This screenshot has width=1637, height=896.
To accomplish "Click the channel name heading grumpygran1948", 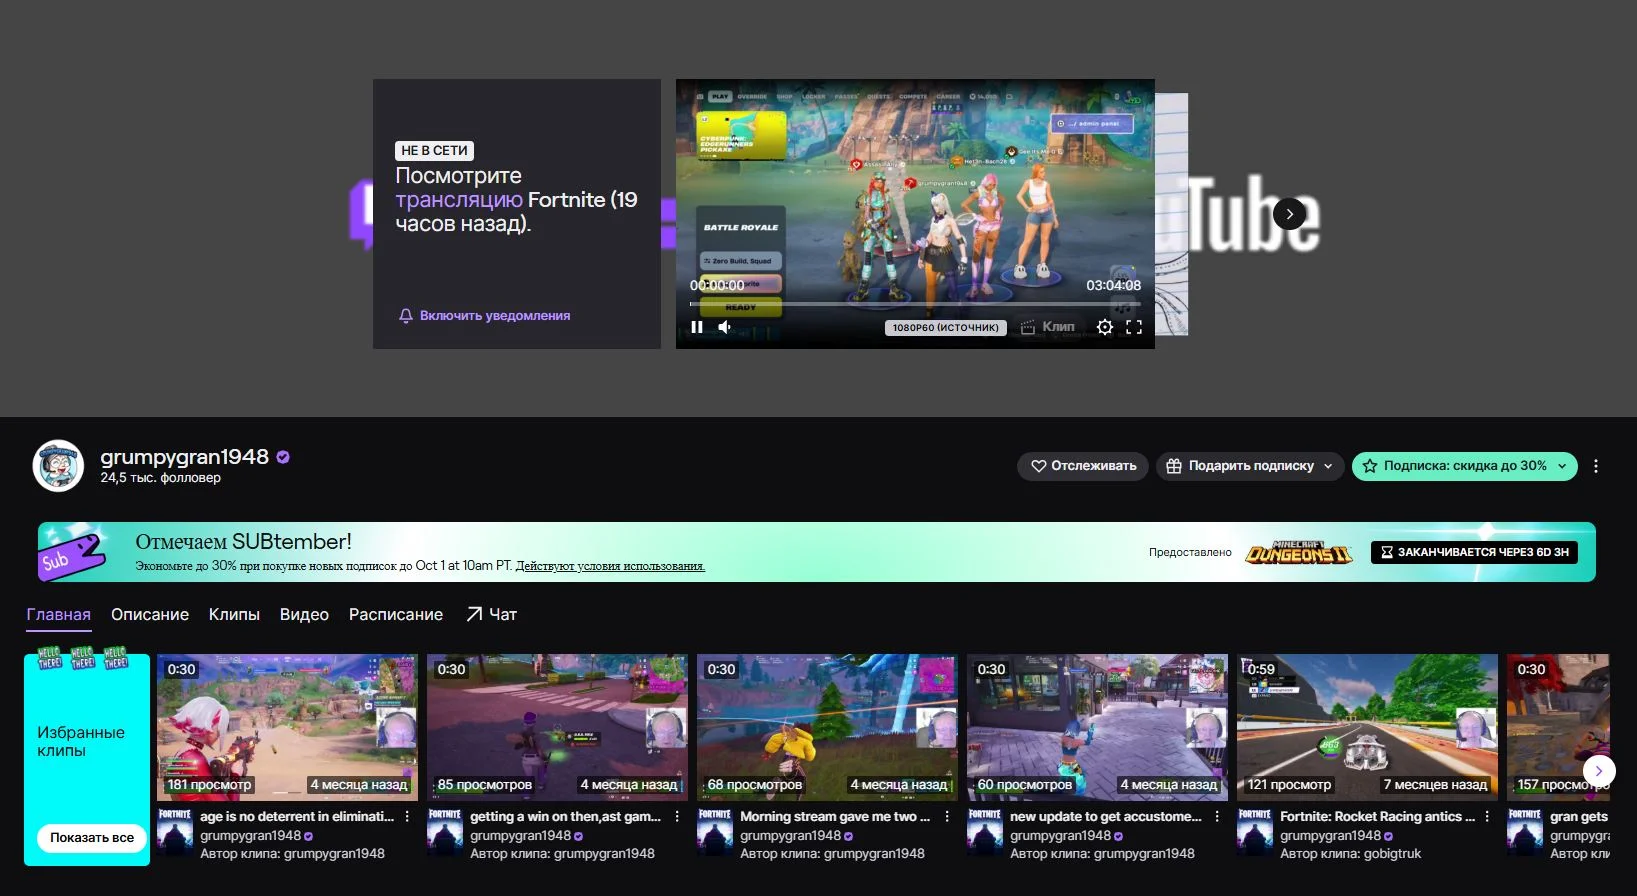I will pyautogui.click(x=185, y=457).
